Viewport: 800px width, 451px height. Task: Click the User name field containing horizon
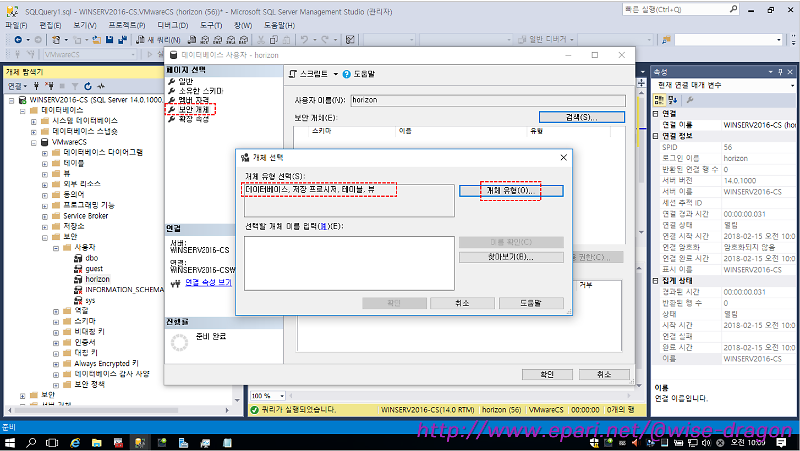point(488,101)
